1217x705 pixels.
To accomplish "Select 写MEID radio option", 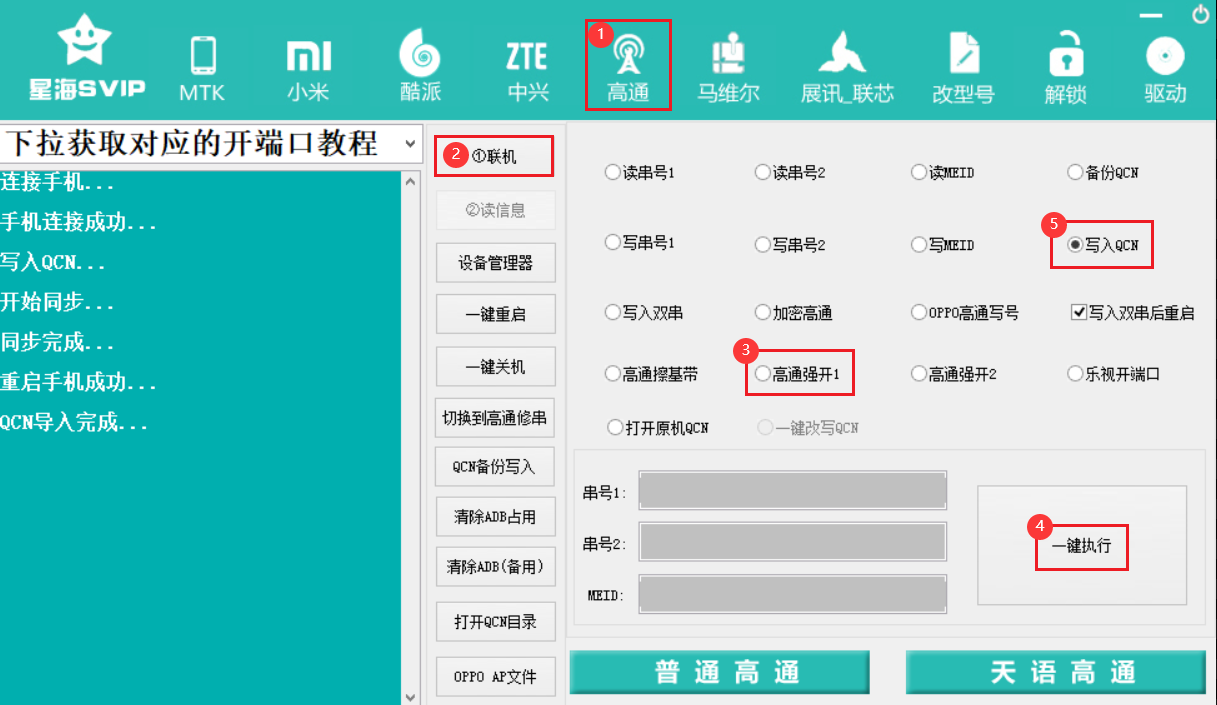I will [943, 244].
